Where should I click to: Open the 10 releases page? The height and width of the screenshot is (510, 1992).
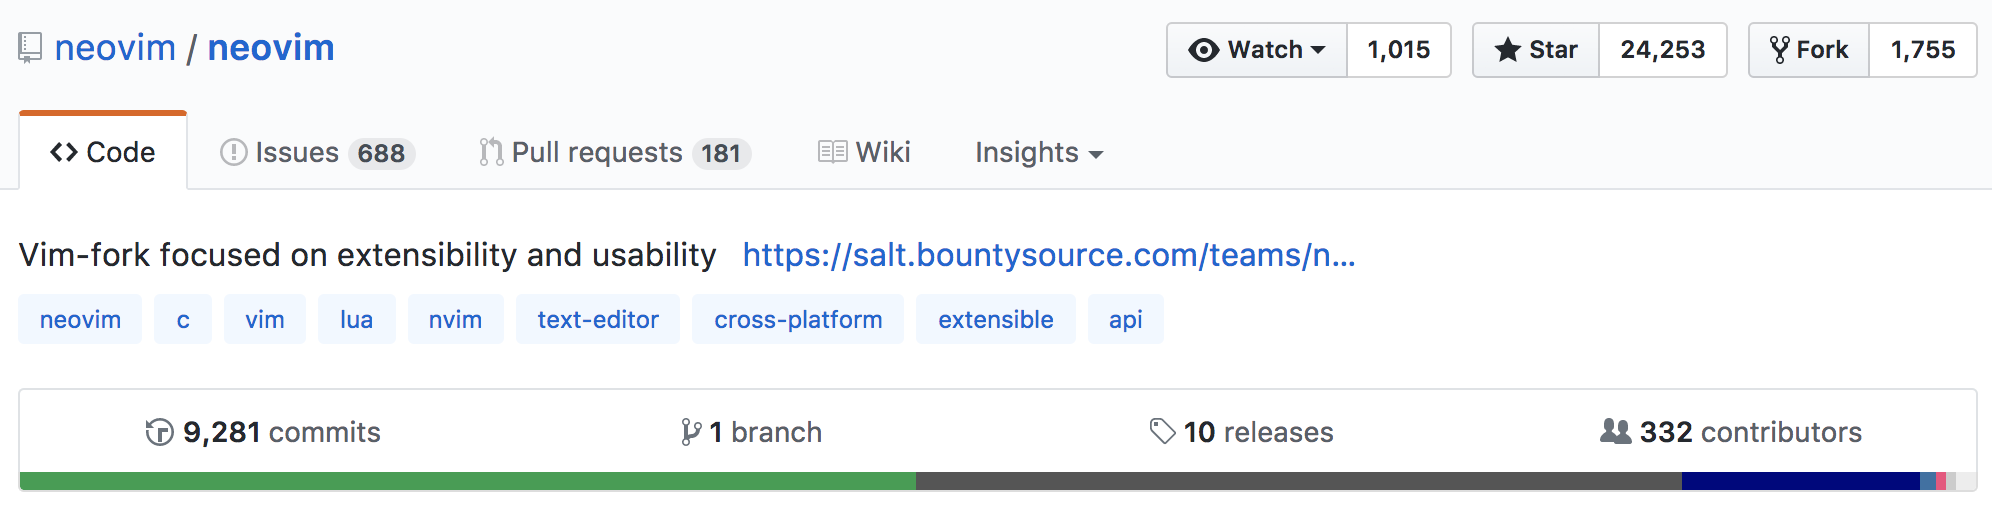1241,432
